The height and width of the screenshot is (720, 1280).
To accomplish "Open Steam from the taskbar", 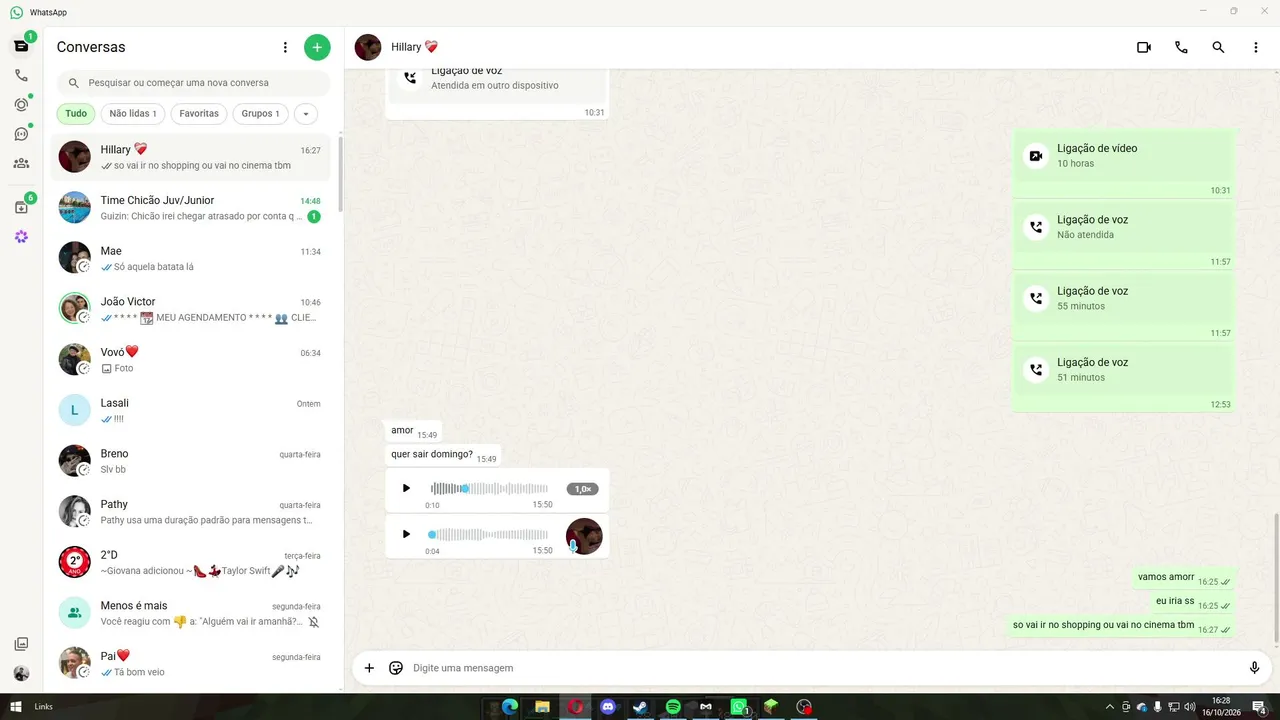I will tap(640, 707).
